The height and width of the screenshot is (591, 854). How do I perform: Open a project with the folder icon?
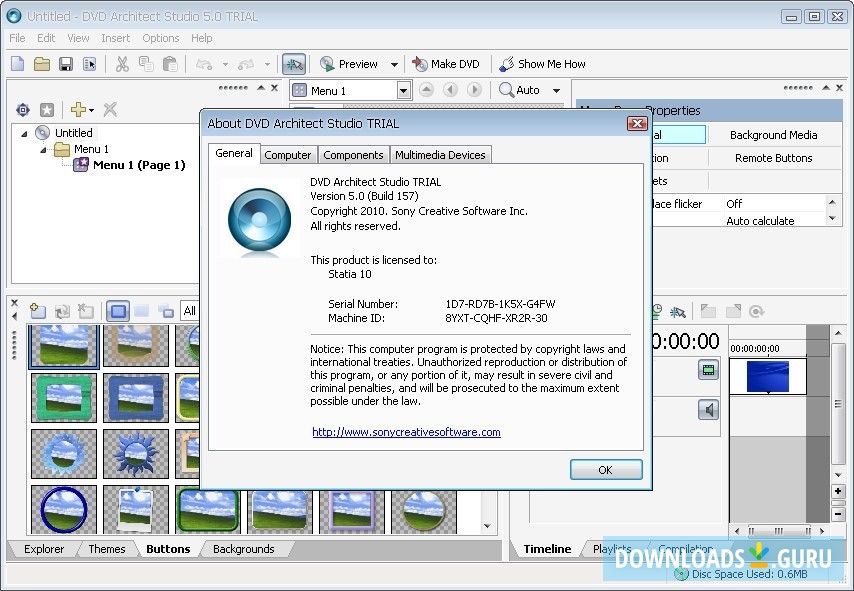40,63
